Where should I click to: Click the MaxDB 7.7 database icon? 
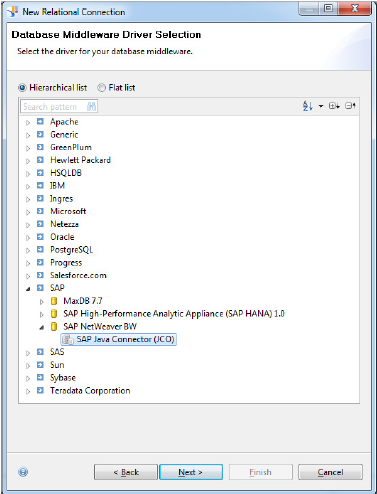pos(53,301)
